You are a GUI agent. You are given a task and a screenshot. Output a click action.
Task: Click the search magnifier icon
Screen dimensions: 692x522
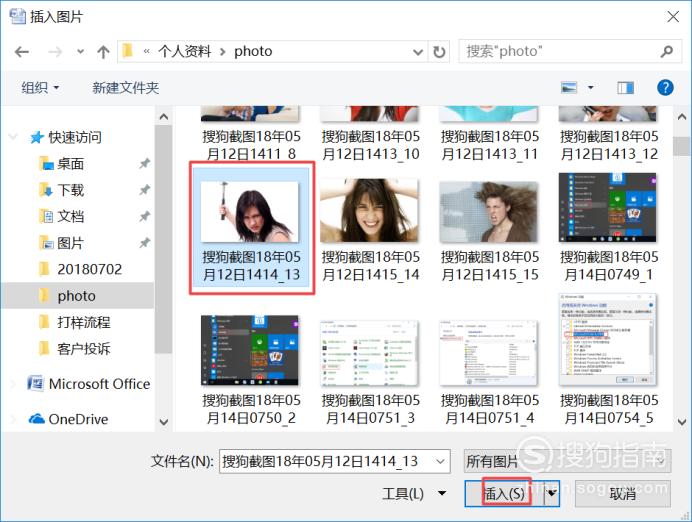click(x=667, y=52)
